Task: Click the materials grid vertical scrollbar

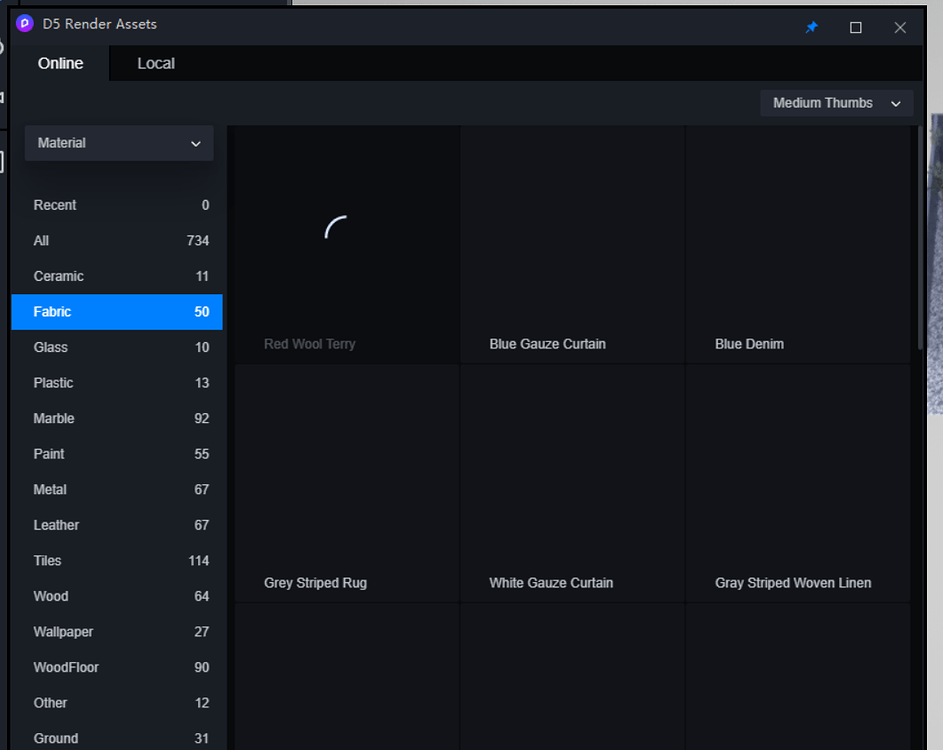Action: pyautogui.click(x=920, y=238)
